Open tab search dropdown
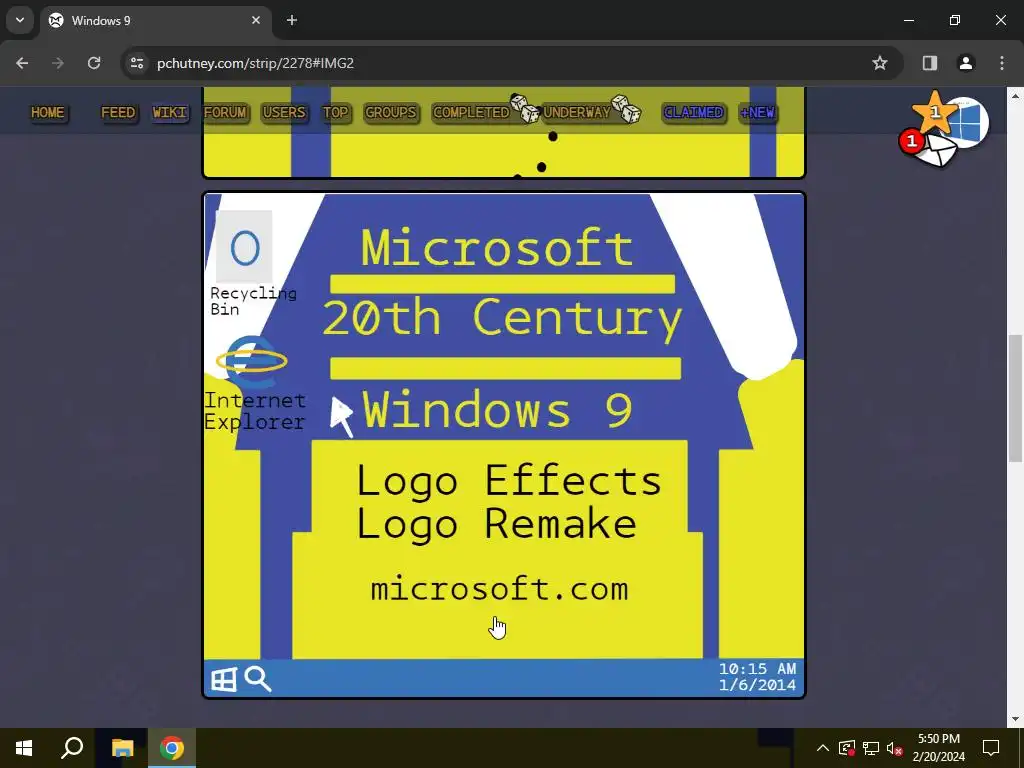The image size is (1024, 768). [20, 20]
